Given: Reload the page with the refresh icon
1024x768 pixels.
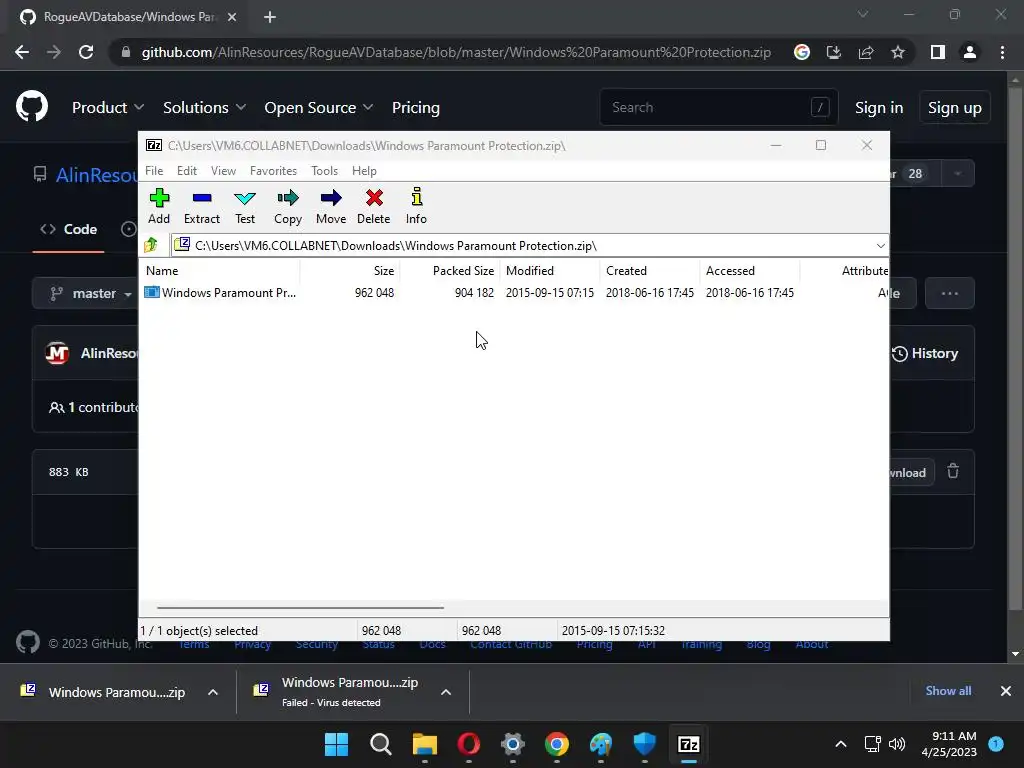Looking at the screenshot, I should click(86, 52).
